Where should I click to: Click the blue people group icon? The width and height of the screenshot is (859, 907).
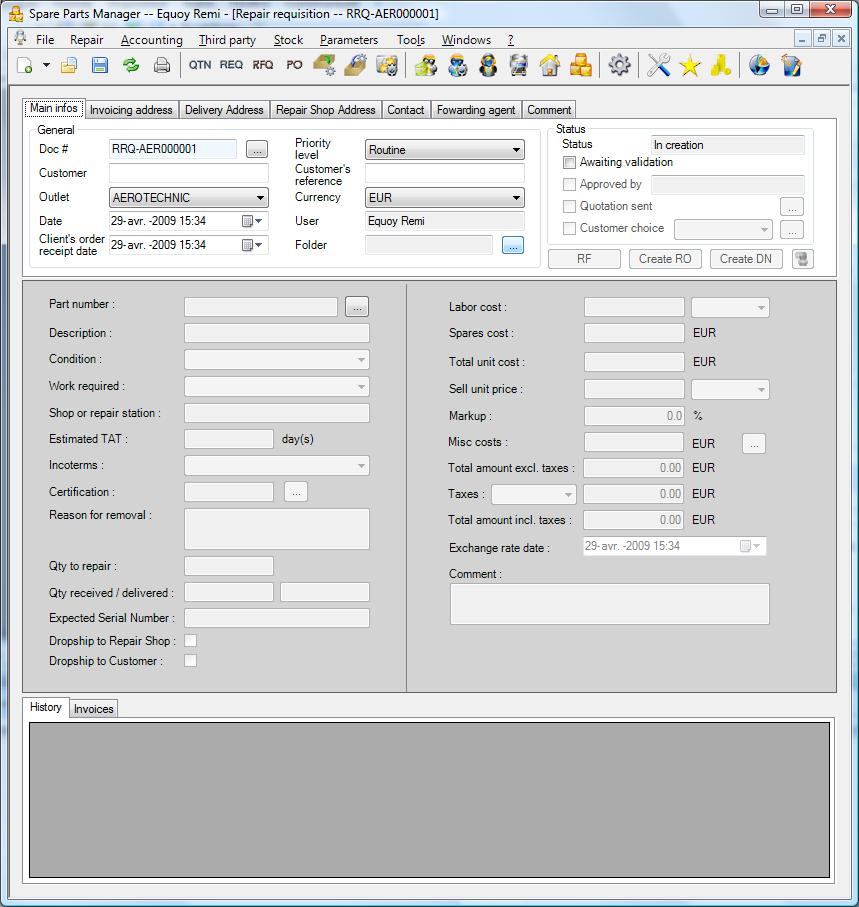457,65
